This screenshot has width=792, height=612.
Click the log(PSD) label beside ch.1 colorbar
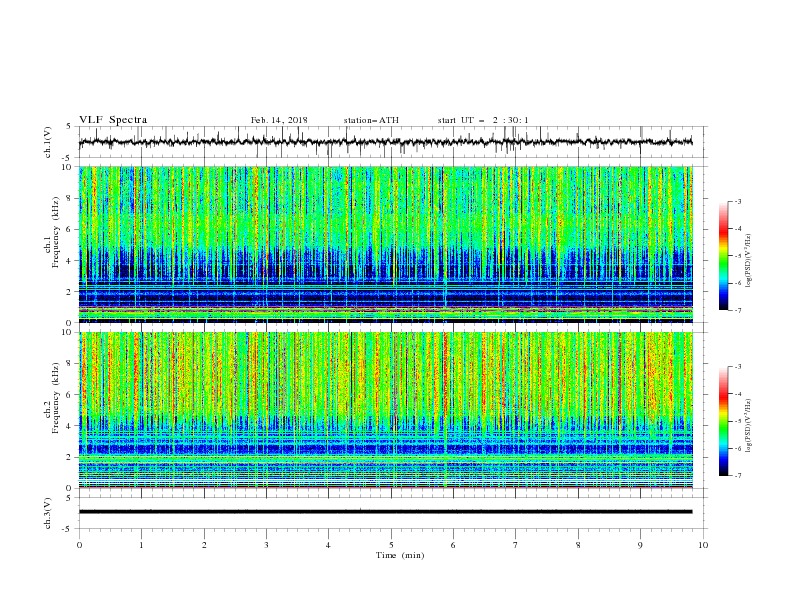pos(749,261)
